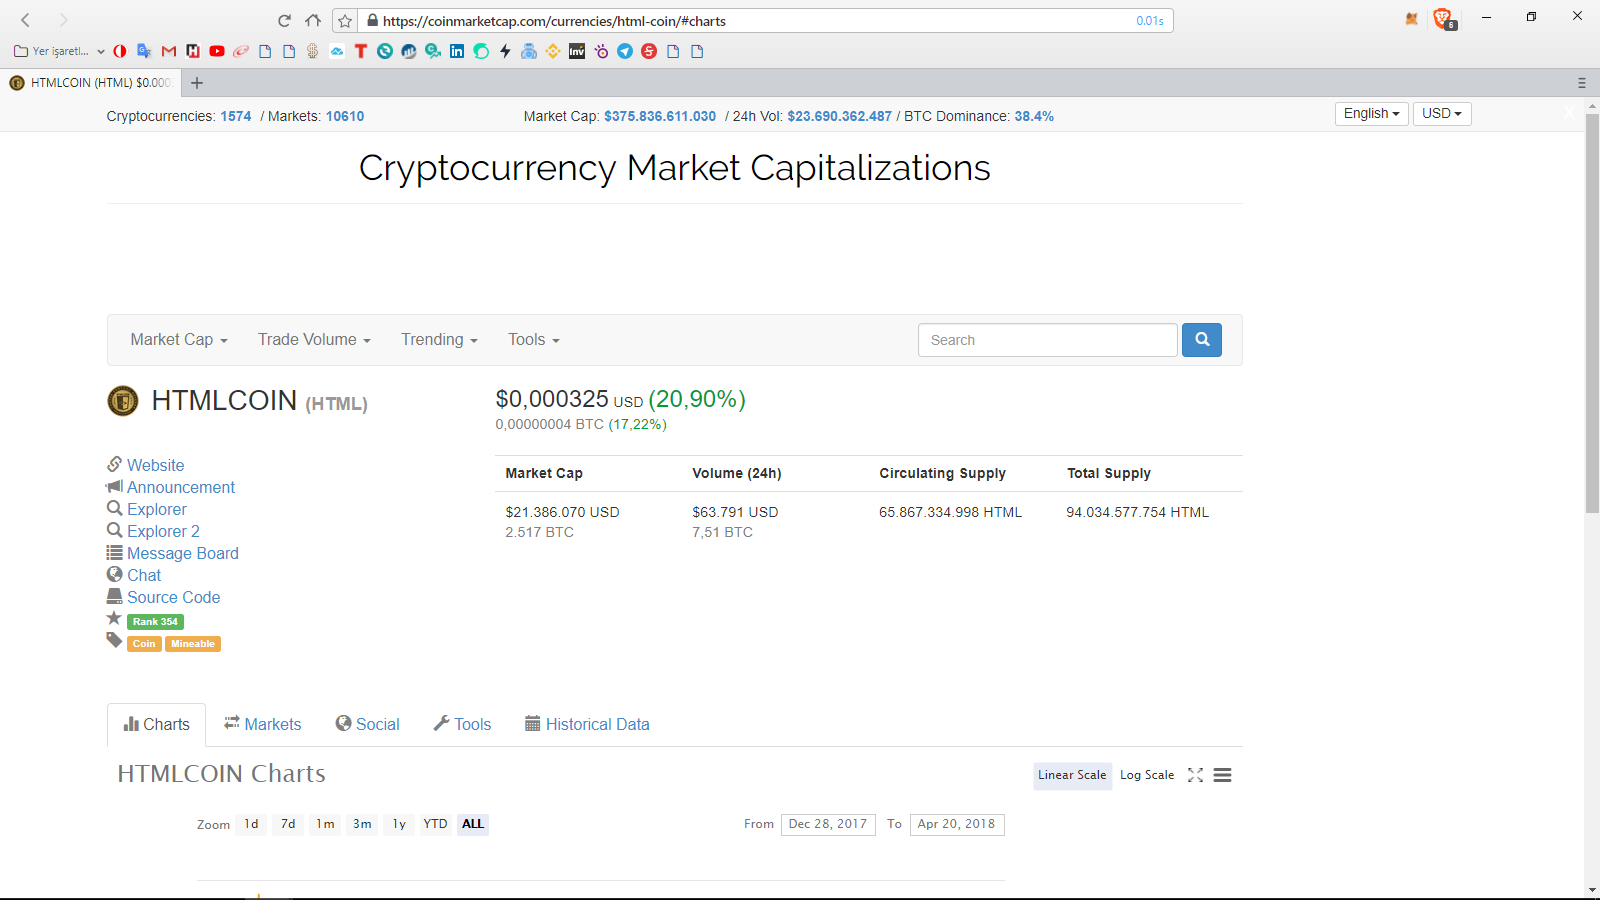
Task: Expand the Trending dropdown
Action: [x=439, y=340]
